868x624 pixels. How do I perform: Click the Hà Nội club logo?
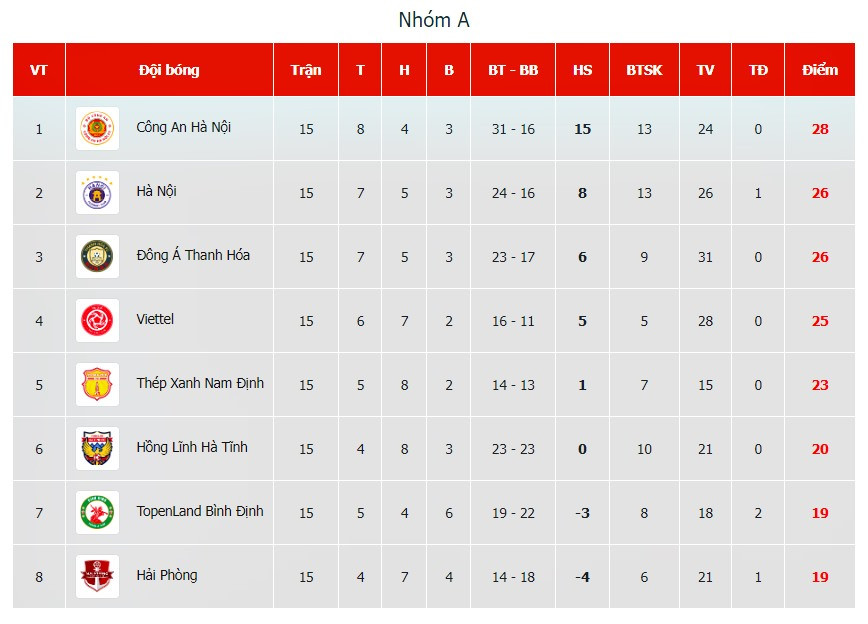tap(97, 193)
